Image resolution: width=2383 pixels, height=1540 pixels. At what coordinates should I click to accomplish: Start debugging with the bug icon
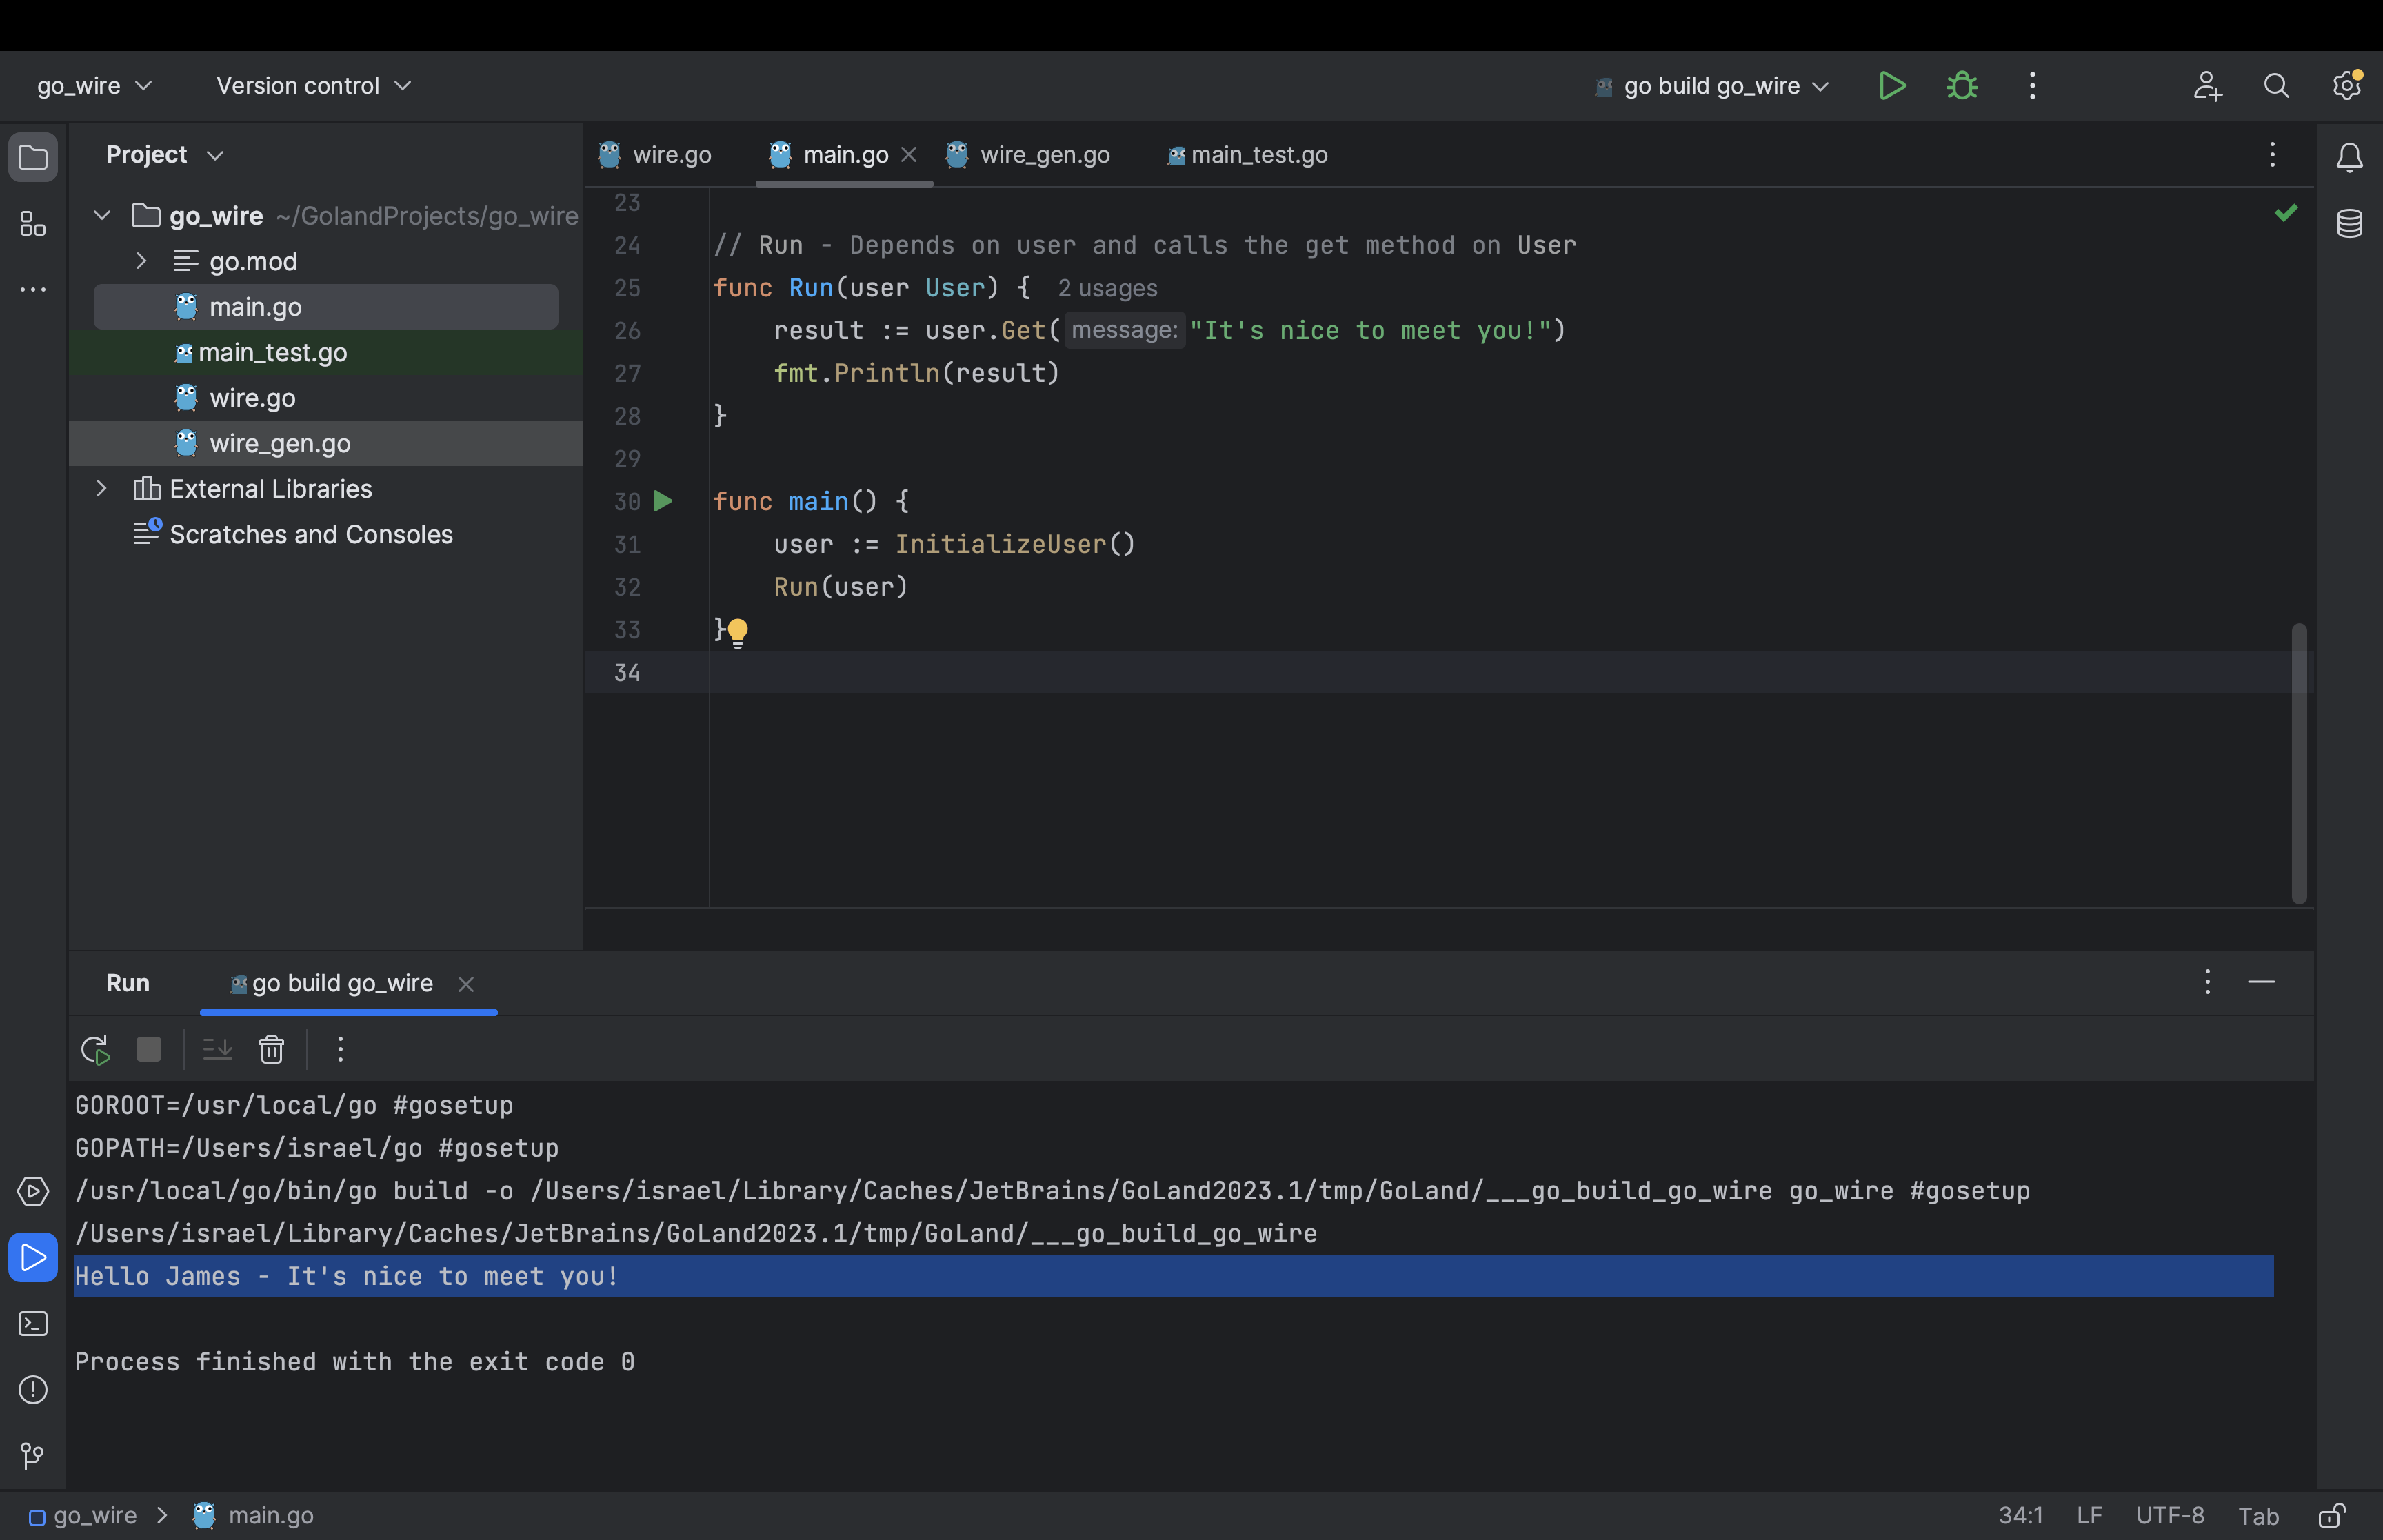coord(1961,85)
